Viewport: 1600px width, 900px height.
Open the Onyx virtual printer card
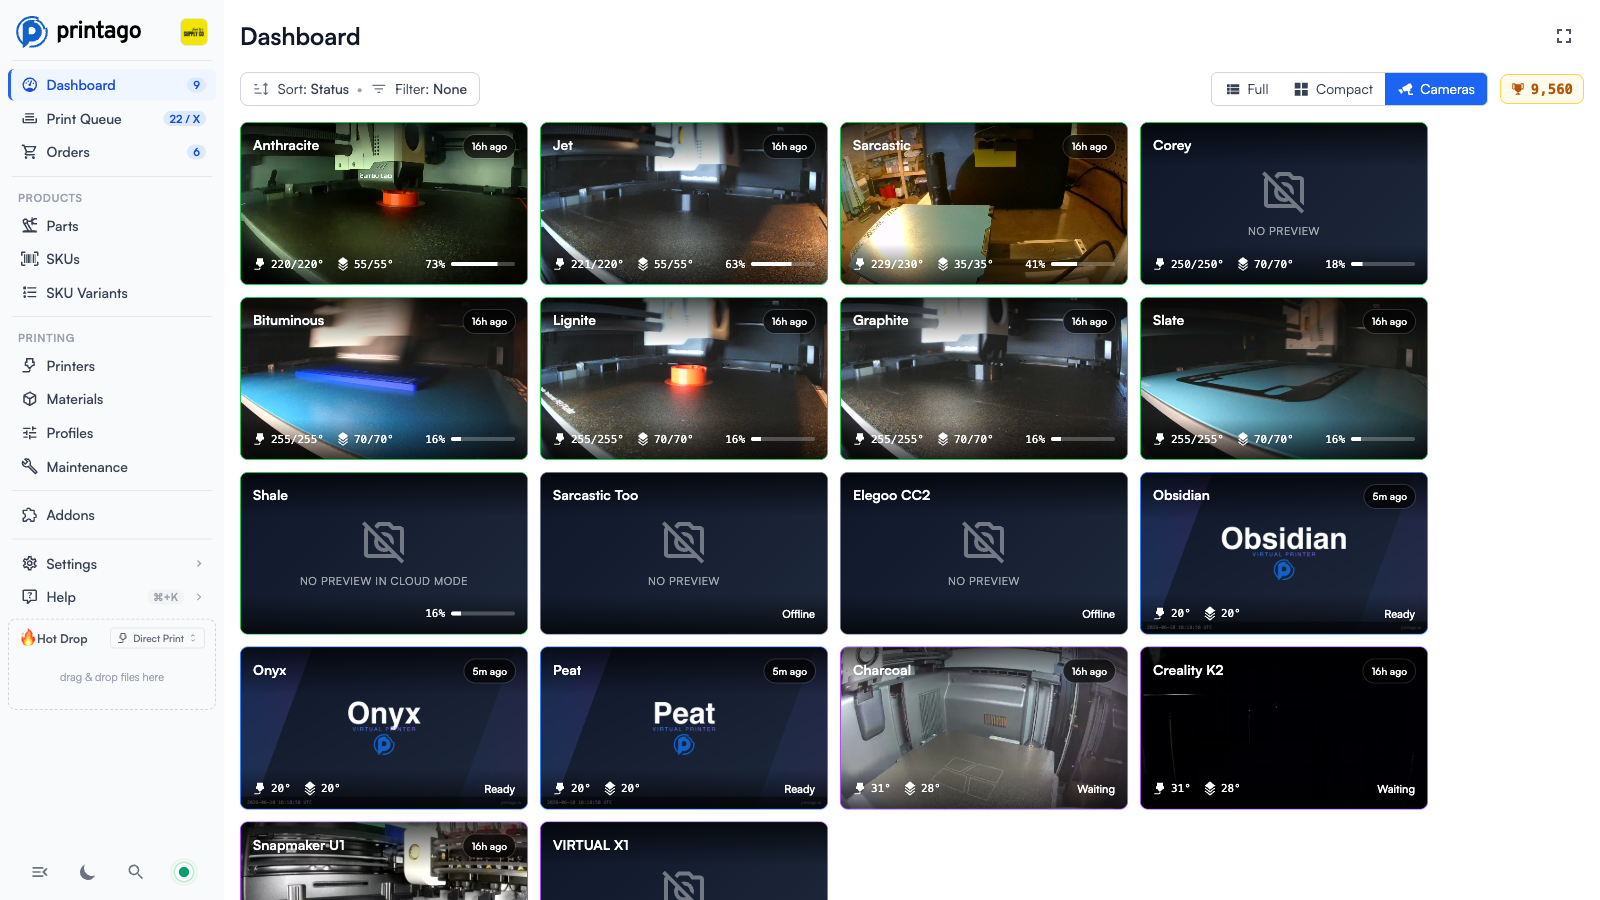point(384,729)
